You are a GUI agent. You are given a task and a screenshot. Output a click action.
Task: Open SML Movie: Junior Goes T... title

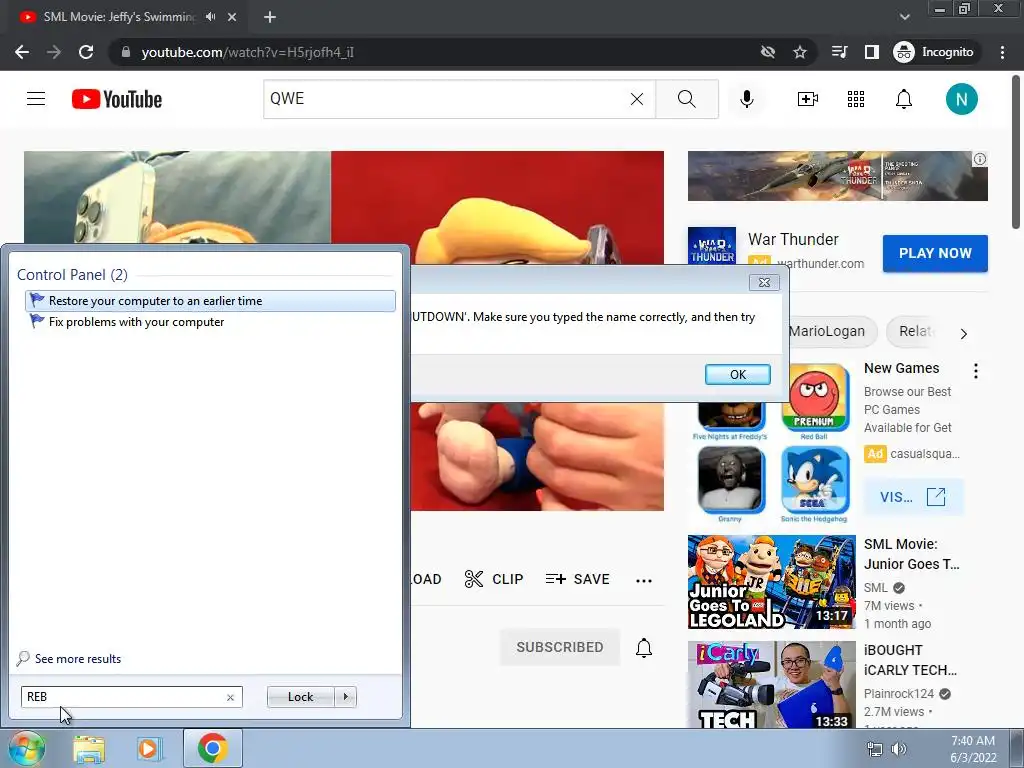click(x=912, y=554)
